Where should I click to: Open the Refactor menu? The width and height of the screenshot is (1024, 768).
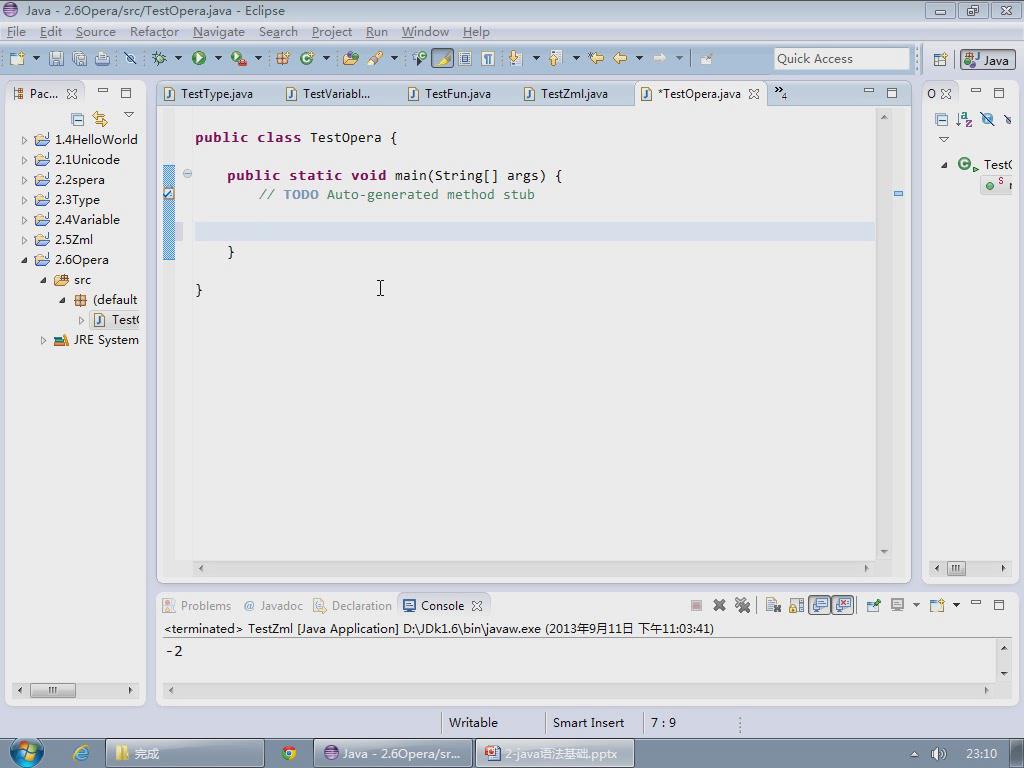(x=154, y=31)
